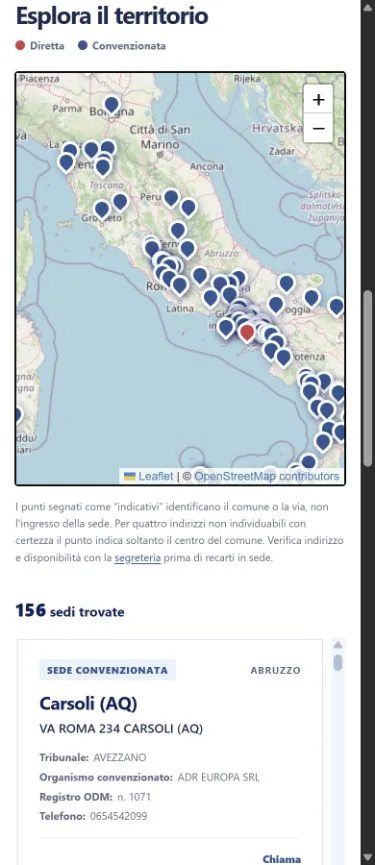This screenshot has height=865, width=375.
Task: Click Chiama for the Carsoli office
Action: click(x=281, y=859)
